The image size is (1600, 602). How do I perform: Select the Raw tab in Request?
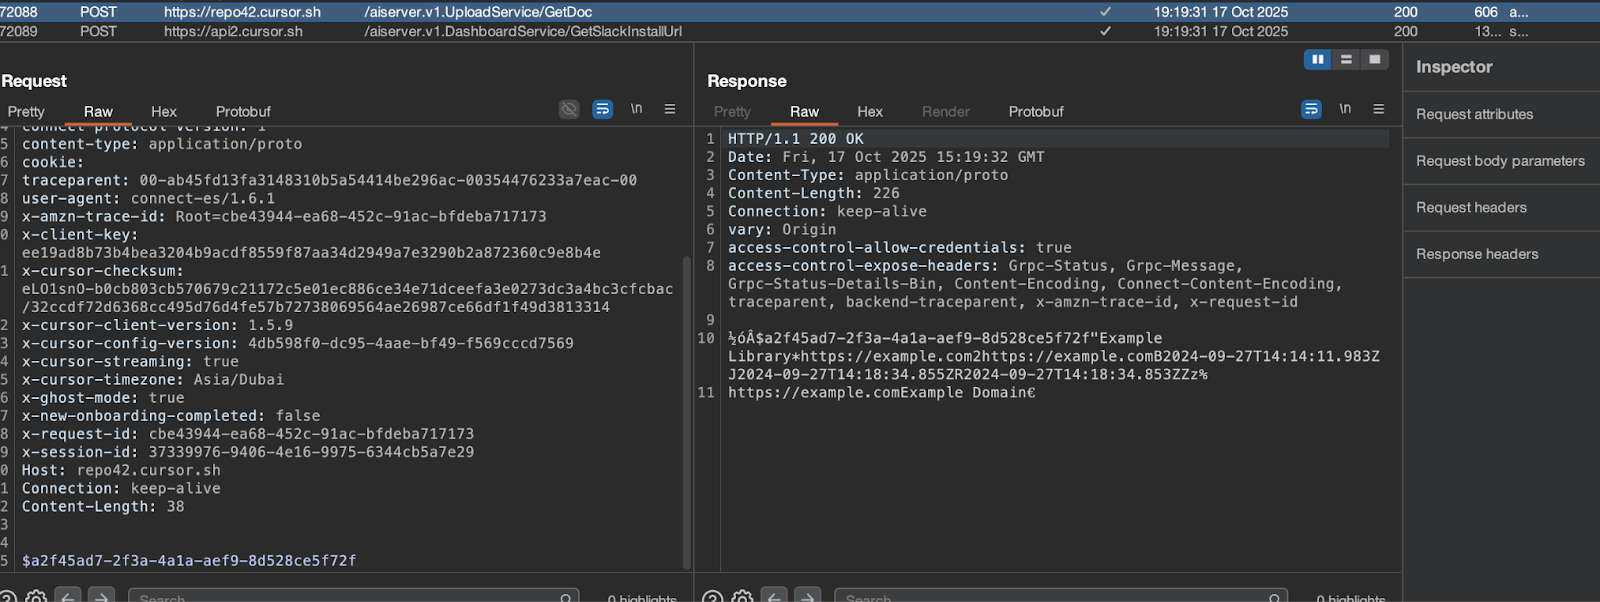pos(98,111)
